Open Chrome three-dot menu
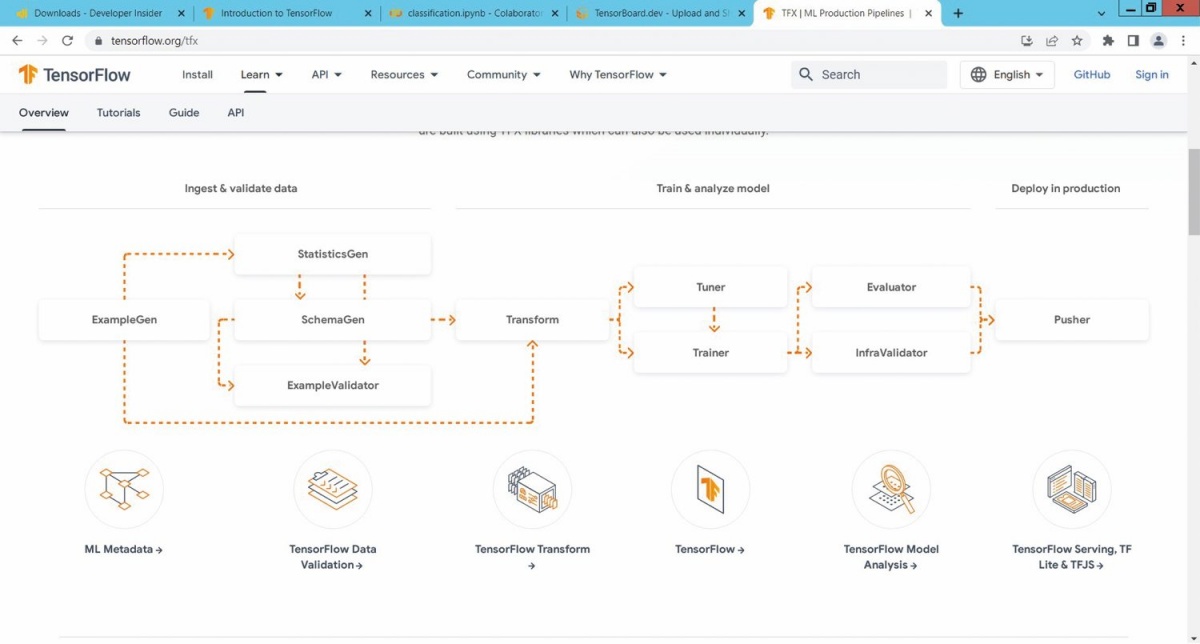 (1184, 41)
